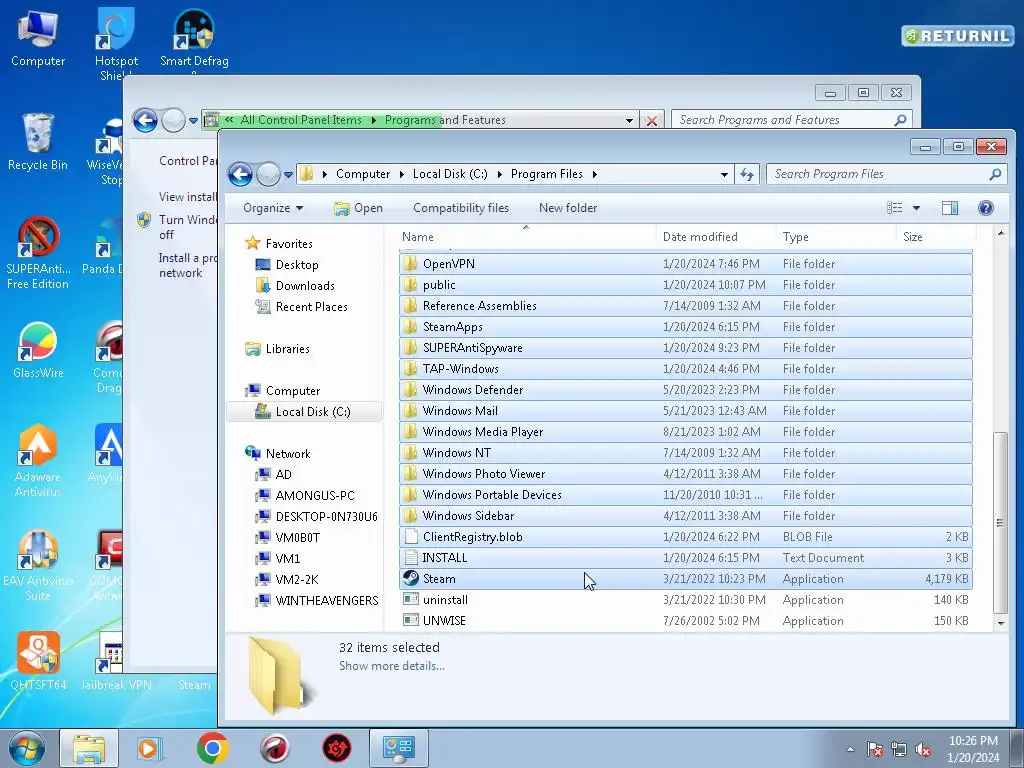Sort by the Size column header
The image size is (1024, 768).
coord(936,236)
